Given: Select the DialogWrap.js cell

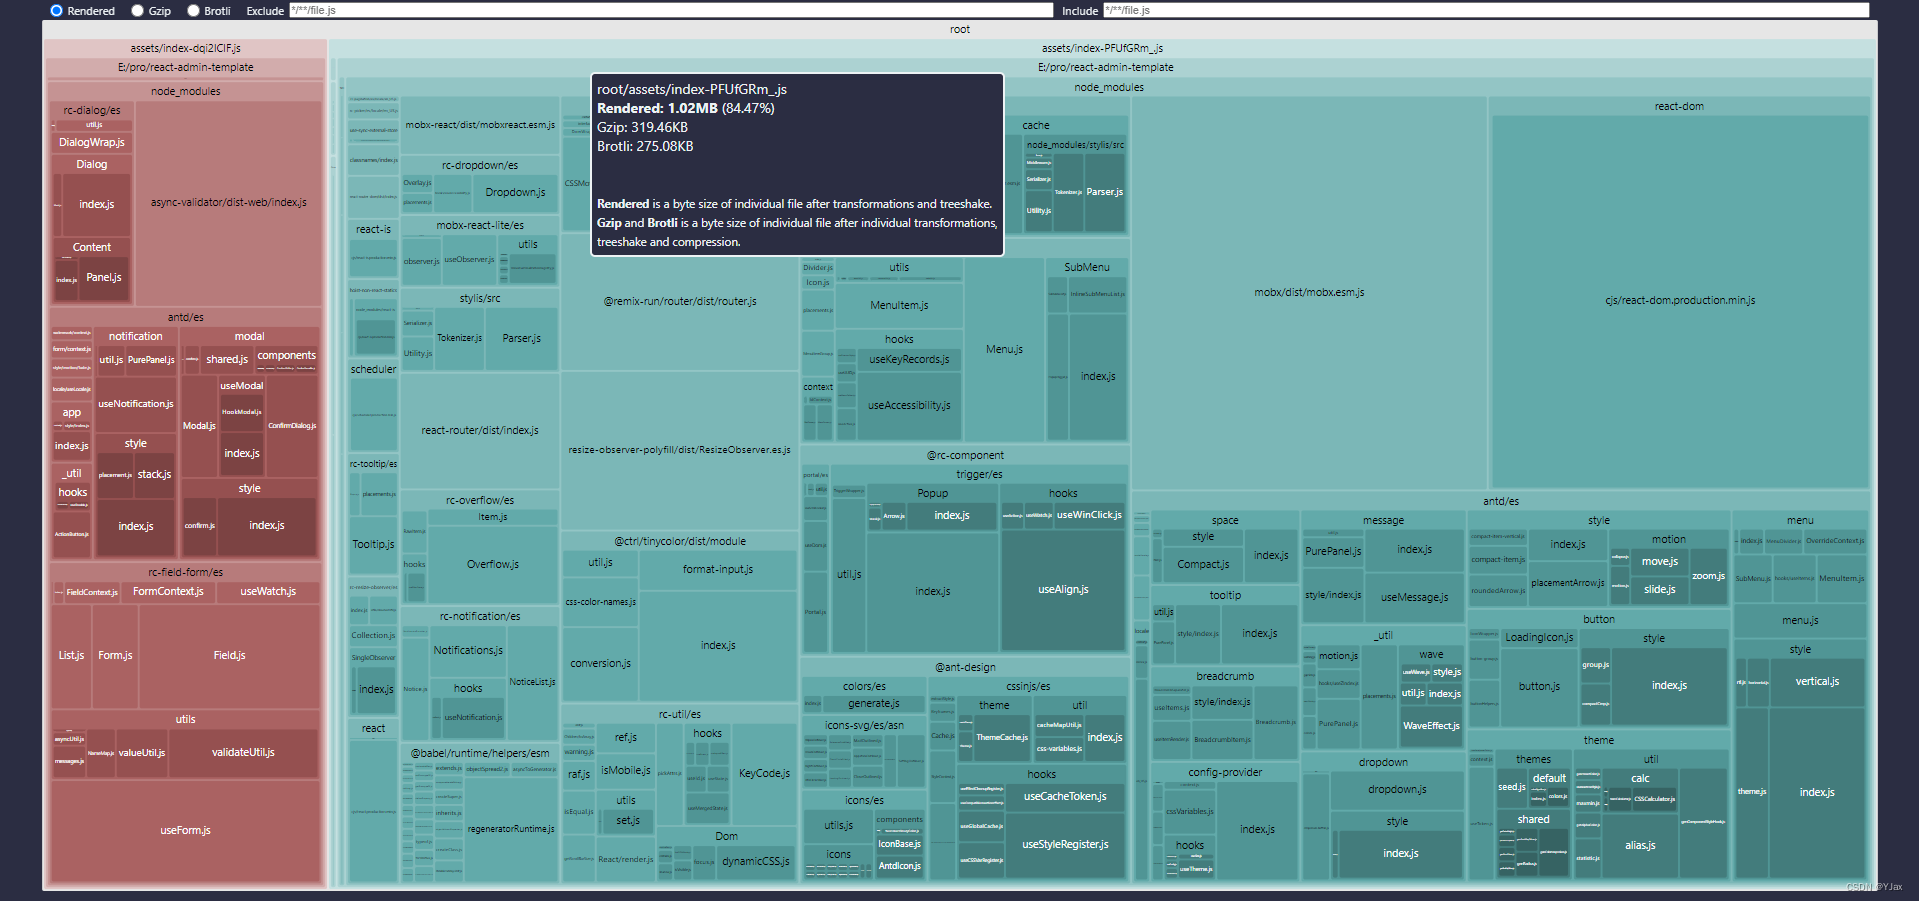Looking at the screenshot, I should coord(91,142).
